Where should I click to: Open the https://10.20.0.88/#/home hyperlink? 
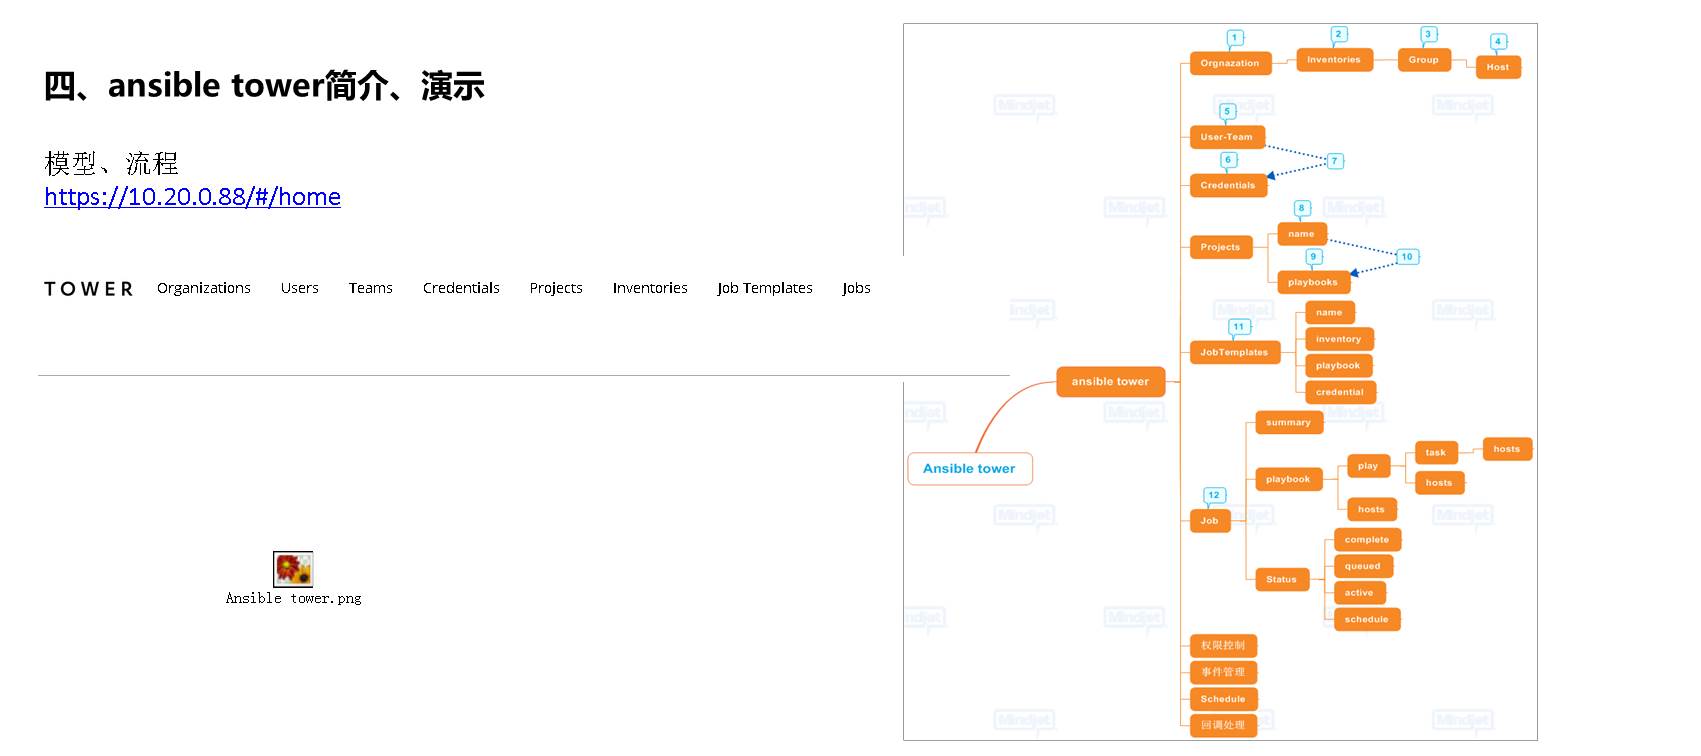(x=192, y=197)
